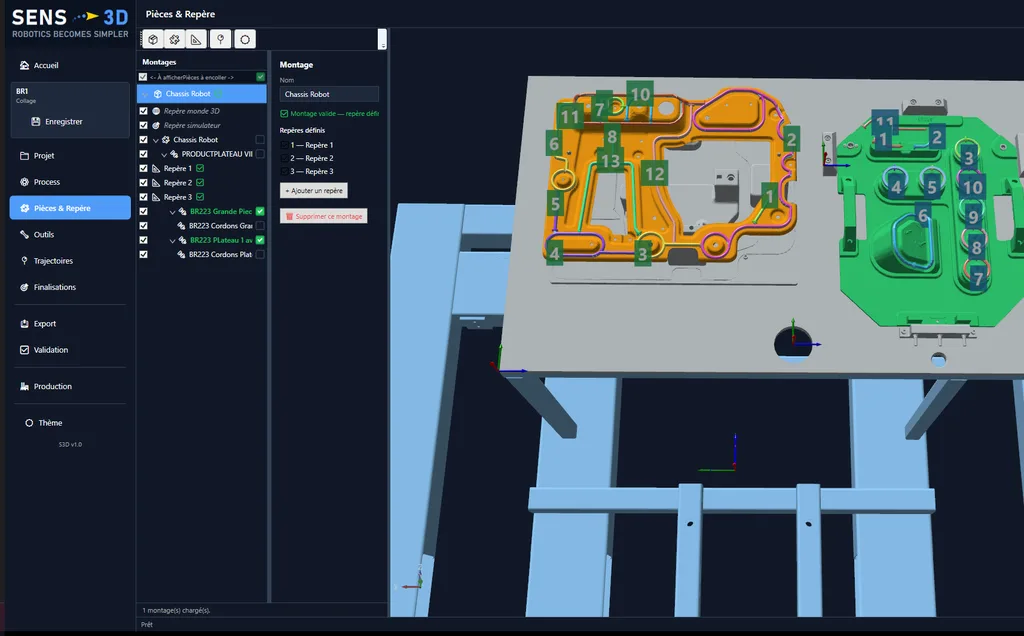1024x636 pixels.
Task: Click the wrench icon beside Outils
Action: click(x=25, y=234)
